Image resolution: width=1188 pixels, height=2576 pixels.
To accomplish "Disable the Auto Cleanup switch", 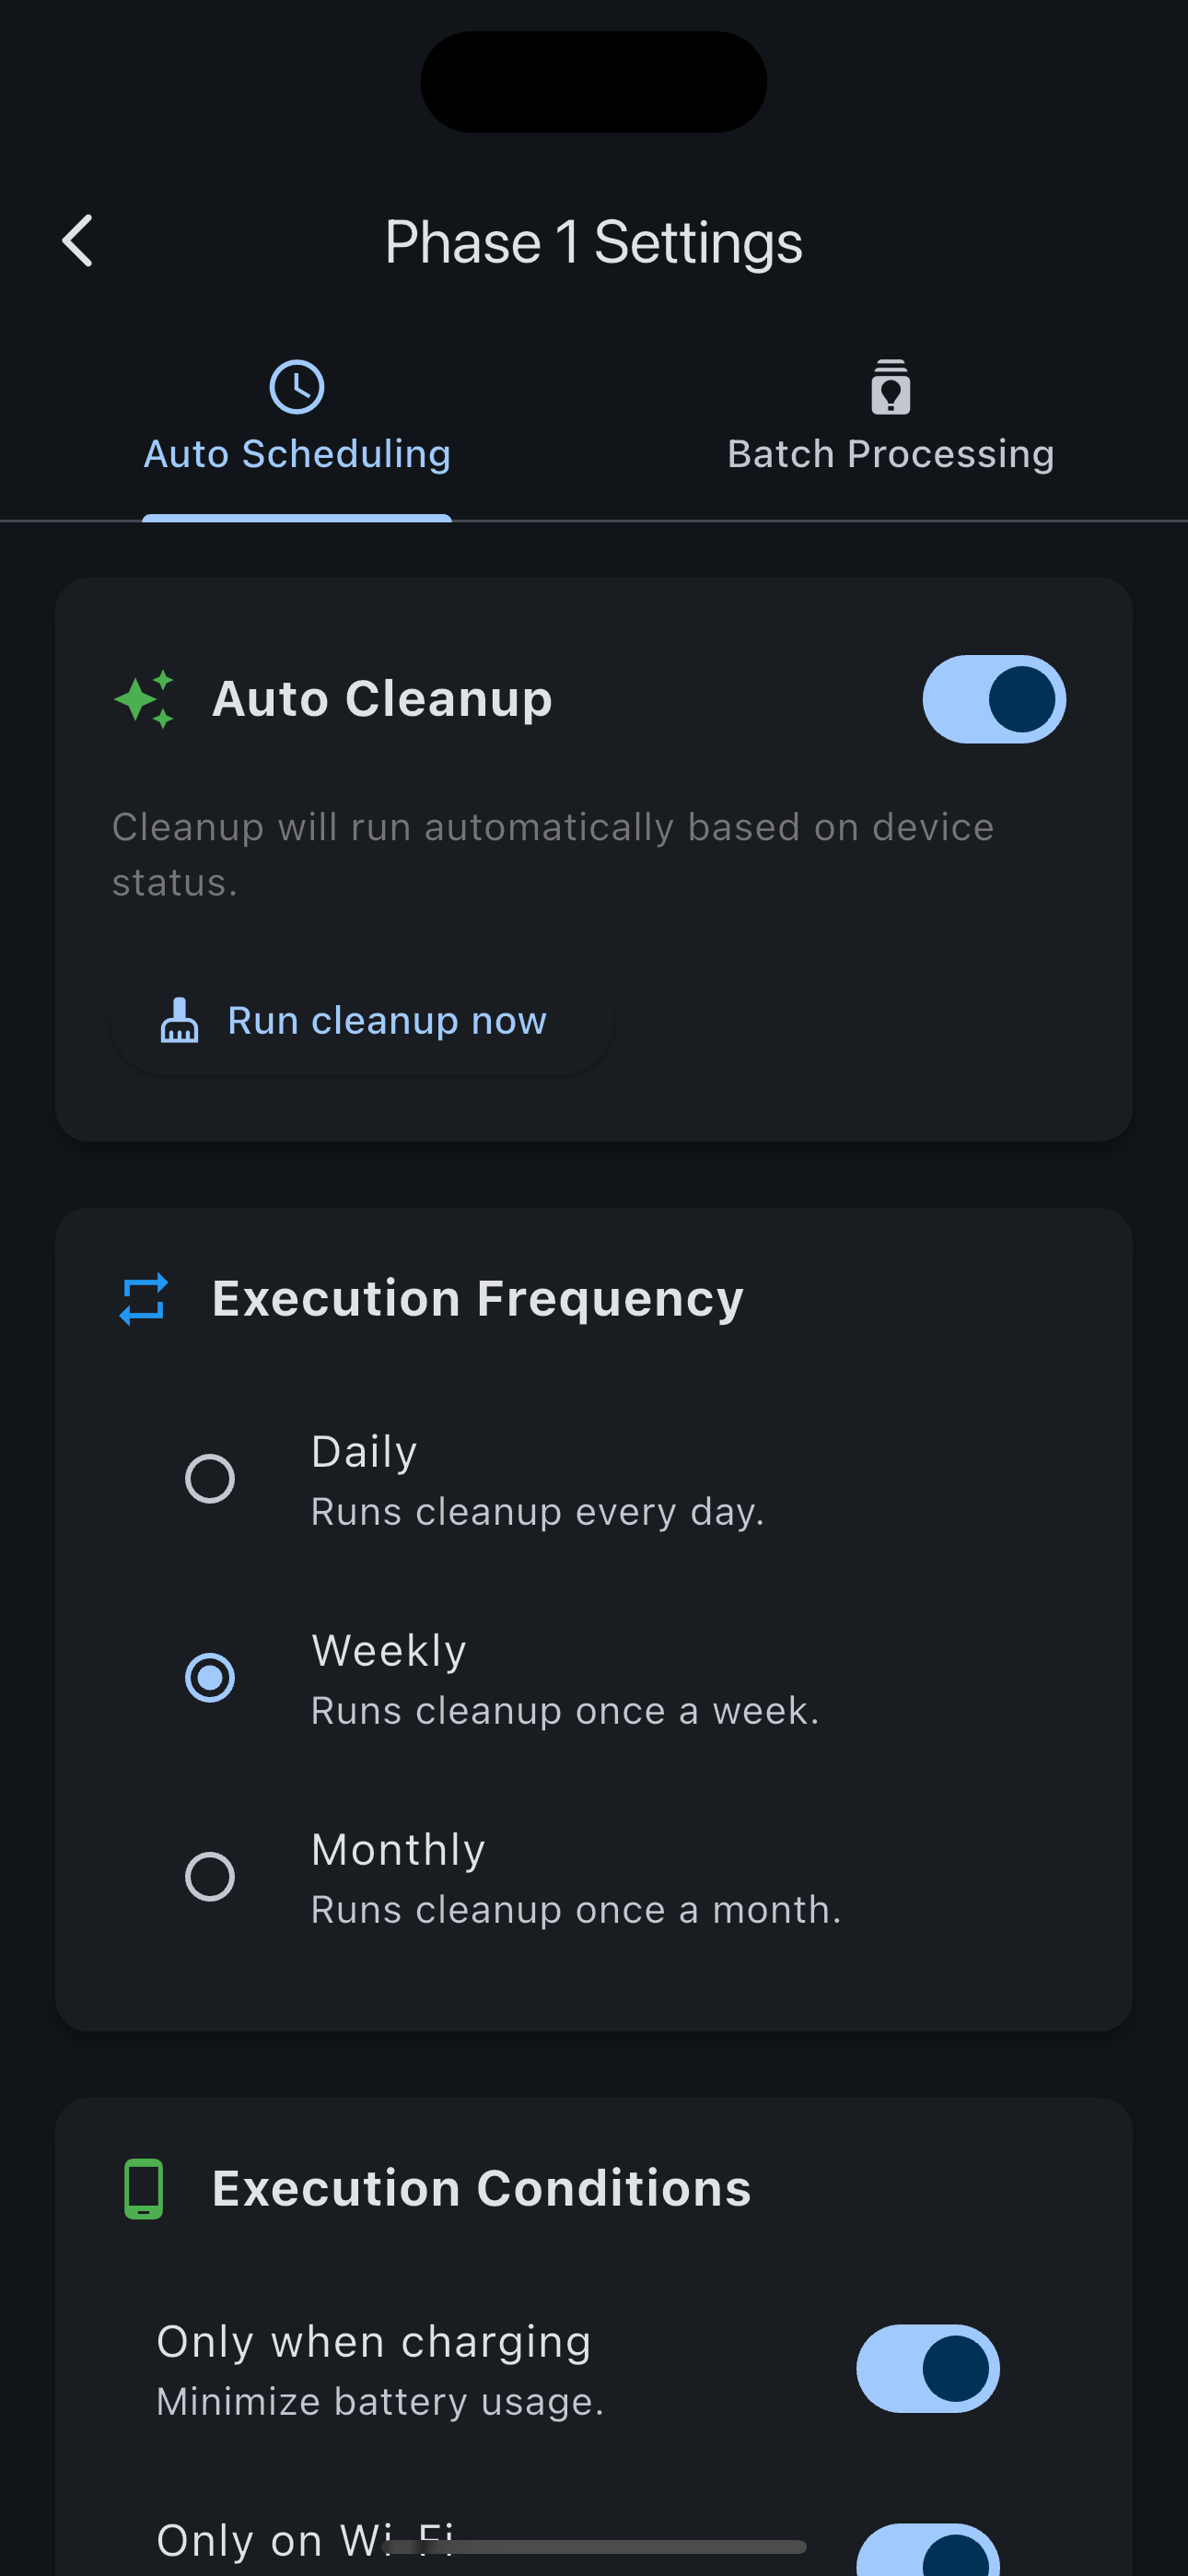I will (994, 699).
